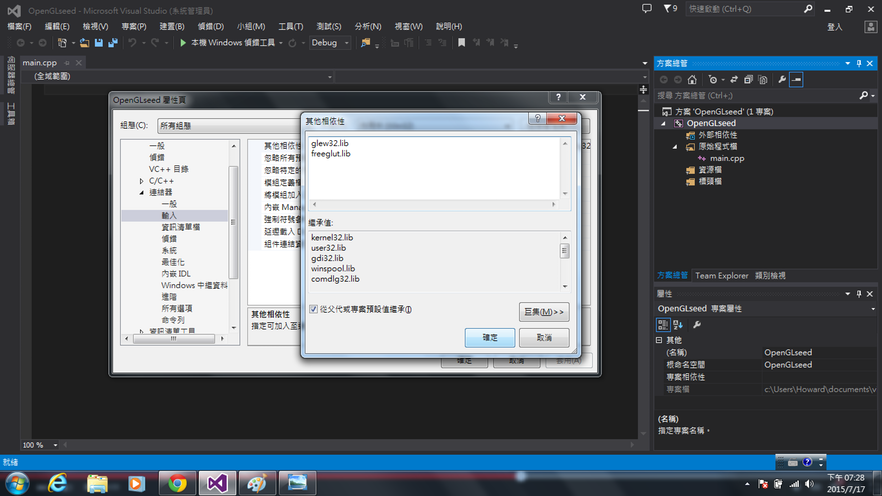Viewport: 882px width, 496px height.
Task: Open the 偵錯(D) menu
Action: point(210,26)
